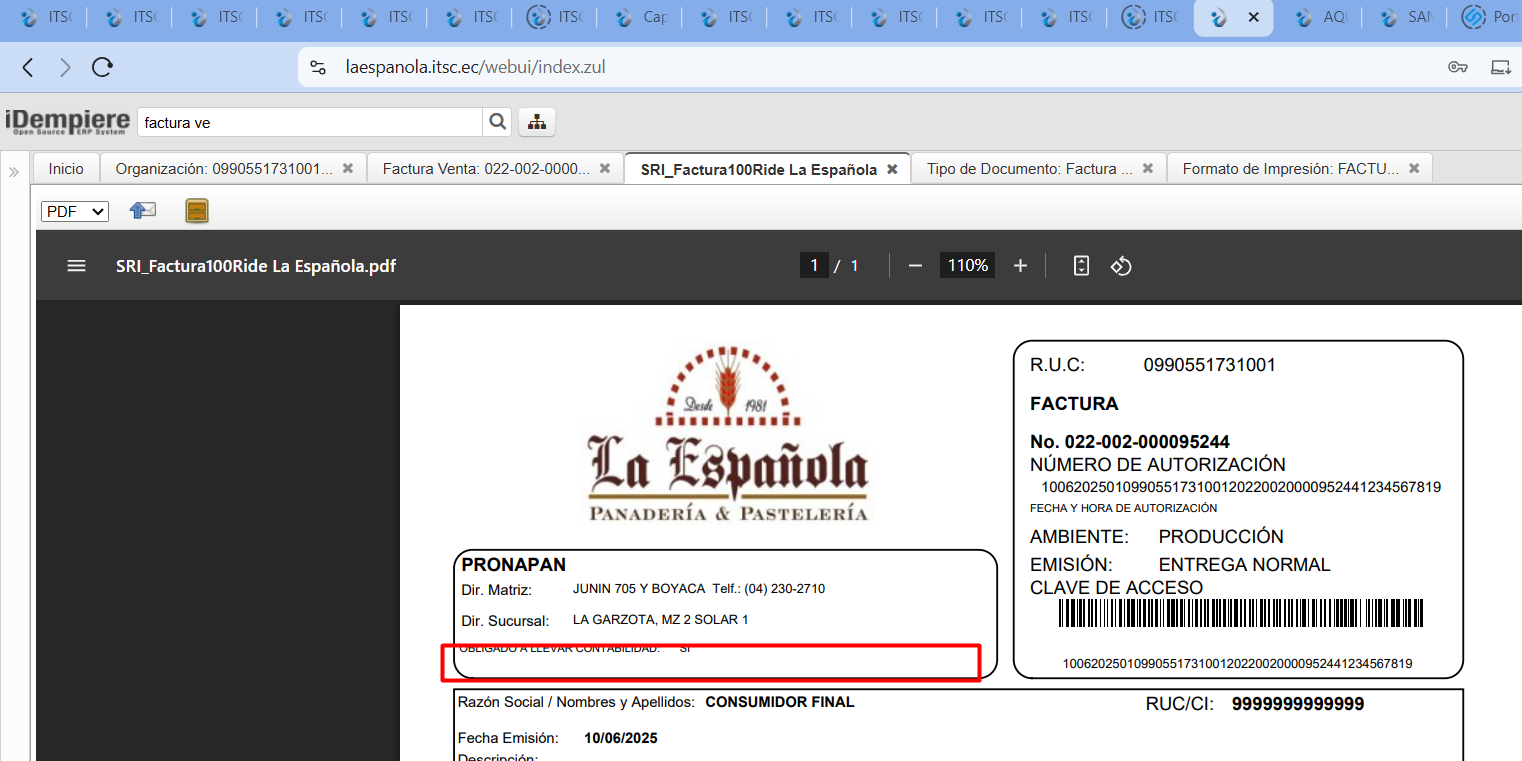Zoom out the PDF with minus
The width and height of the screenshot is (1522, 761).
tap(914, 266)
